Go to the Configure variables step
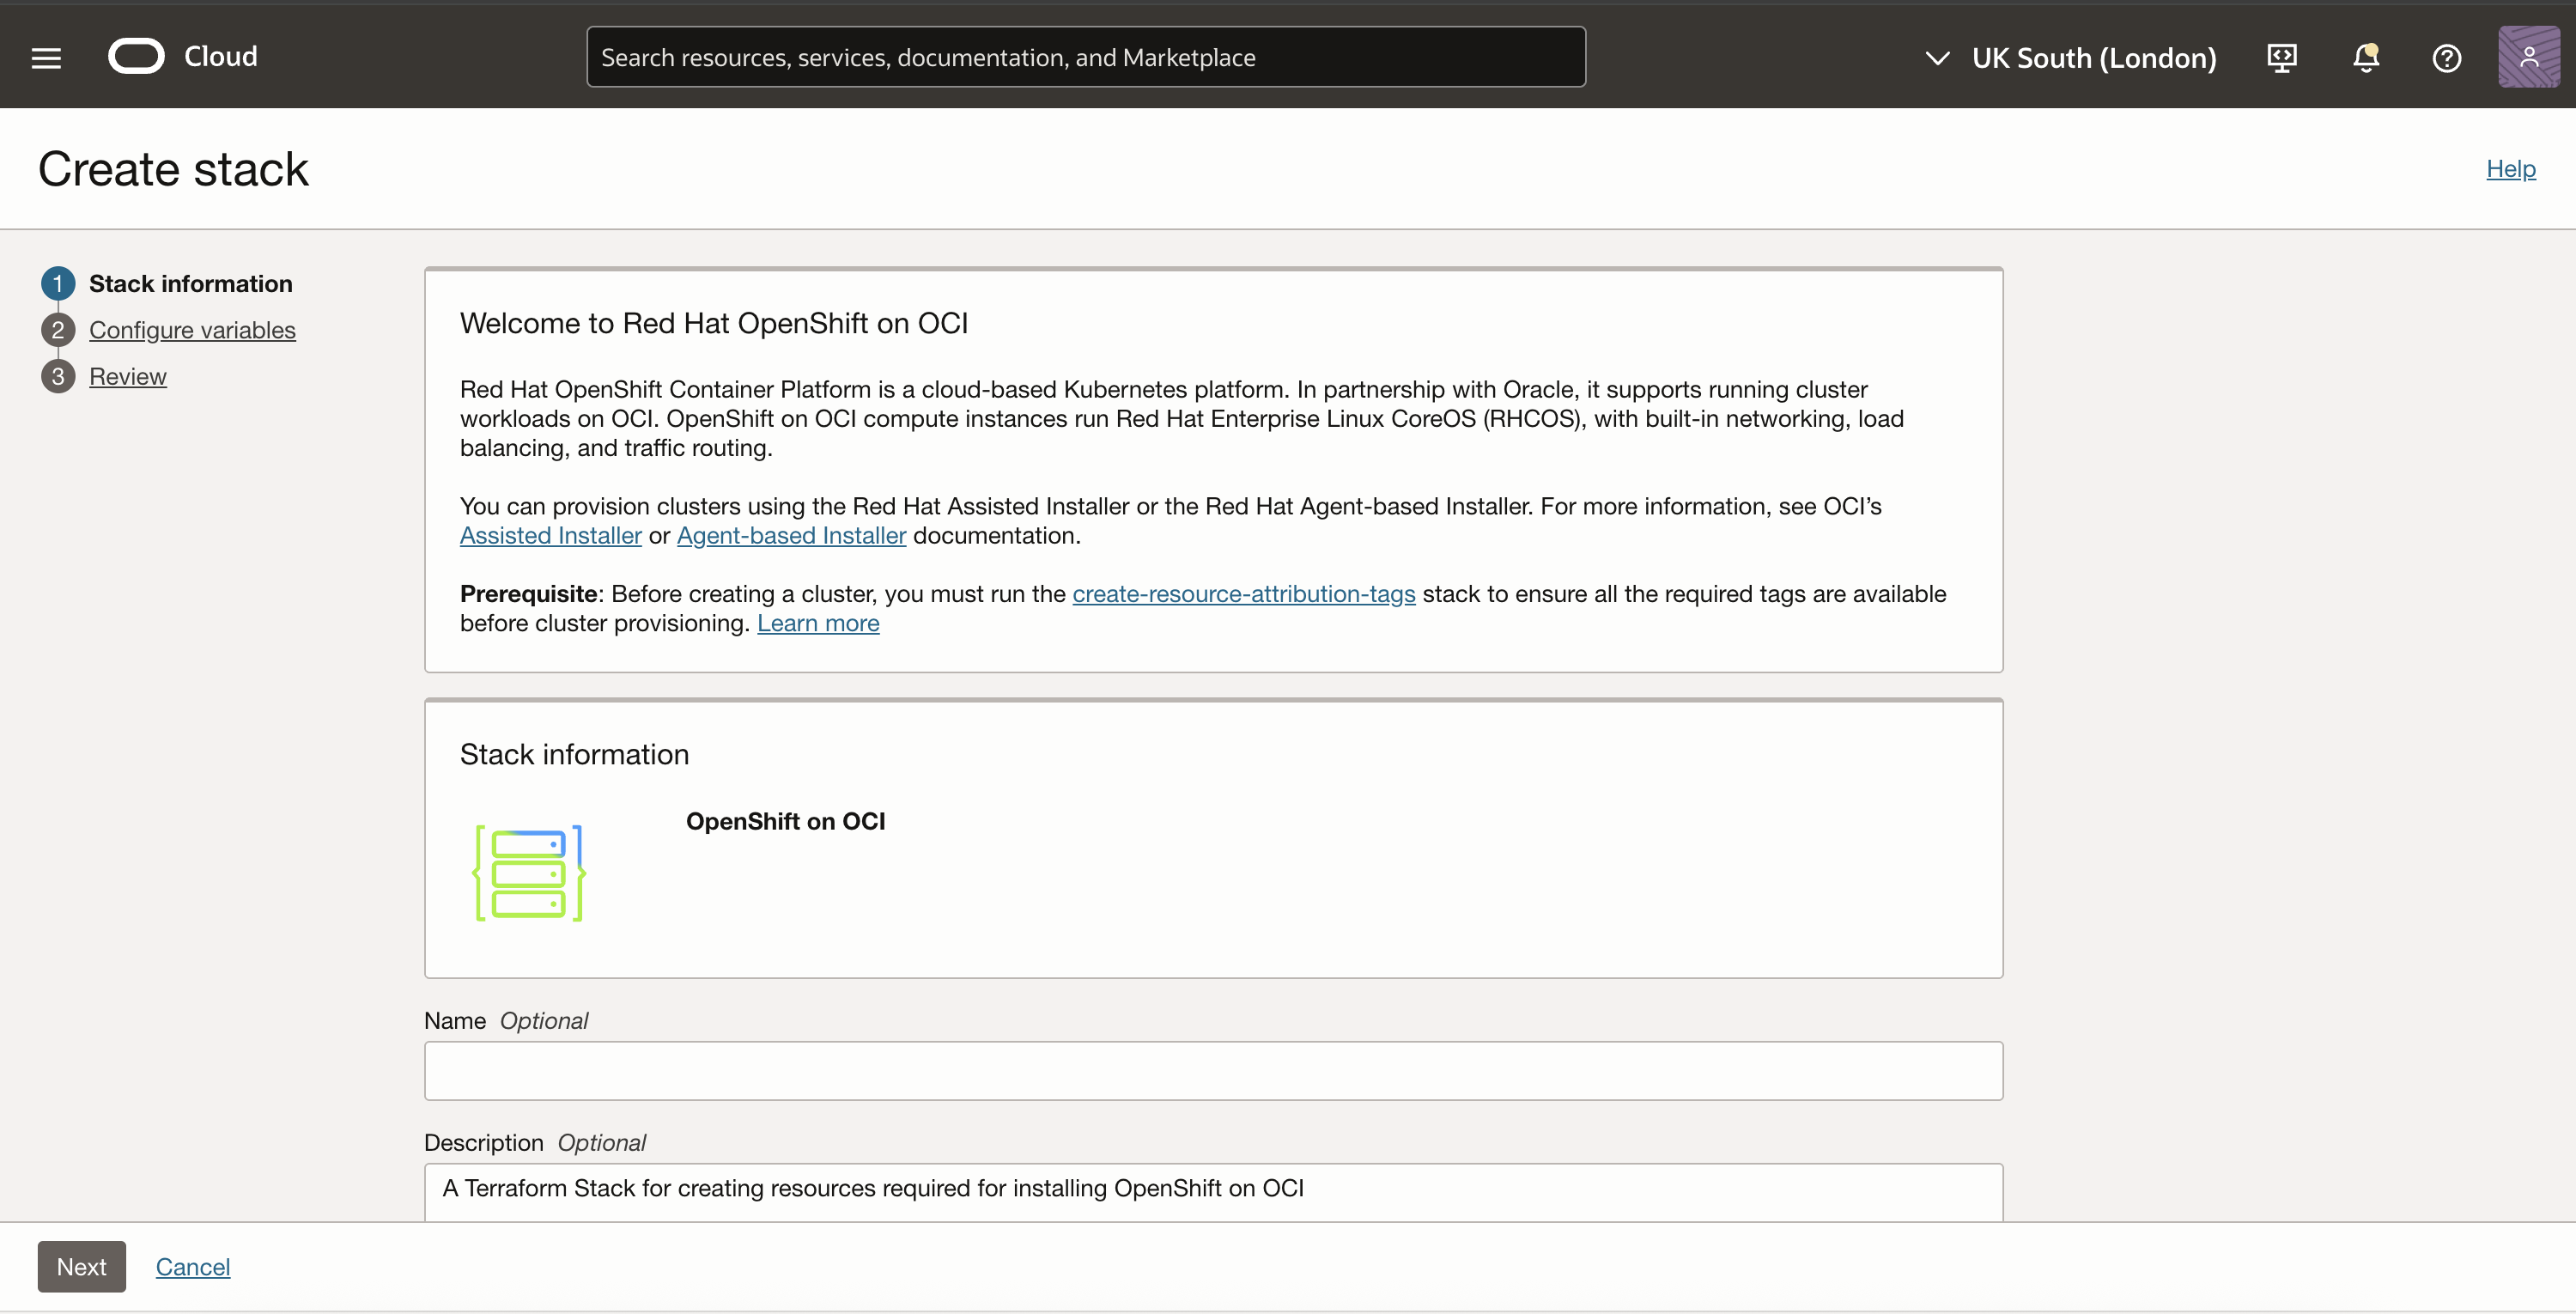The height and width of the screenshot is (1314, 2576). tap(192, 330)
